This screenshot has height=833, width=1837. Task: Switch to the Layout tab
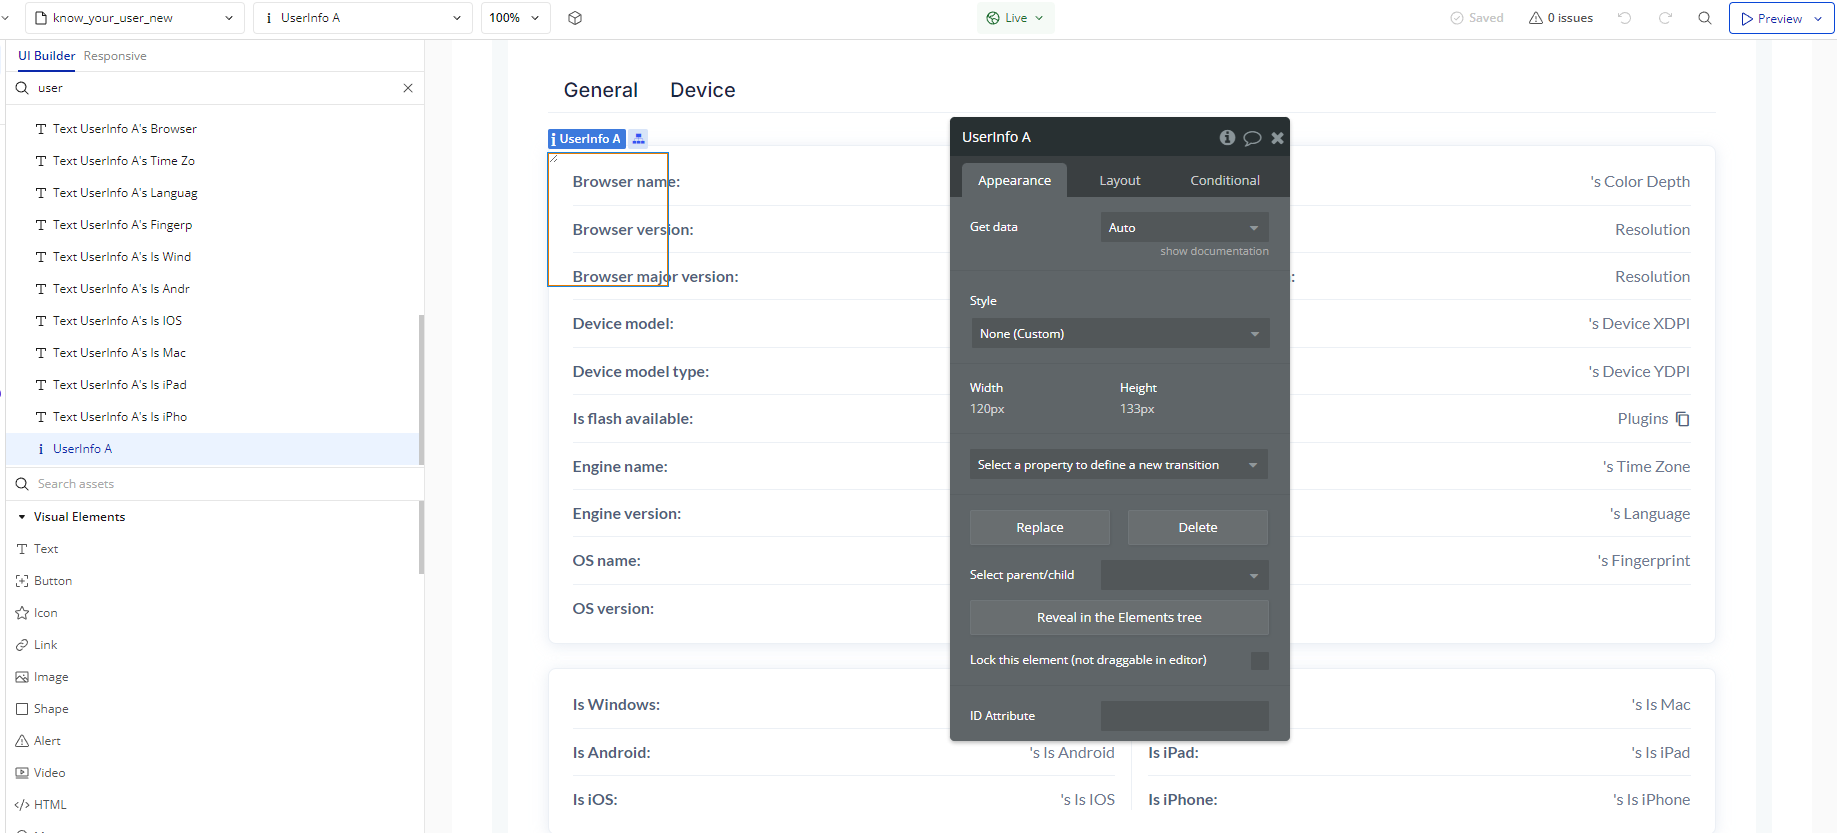click(1119, 181)
